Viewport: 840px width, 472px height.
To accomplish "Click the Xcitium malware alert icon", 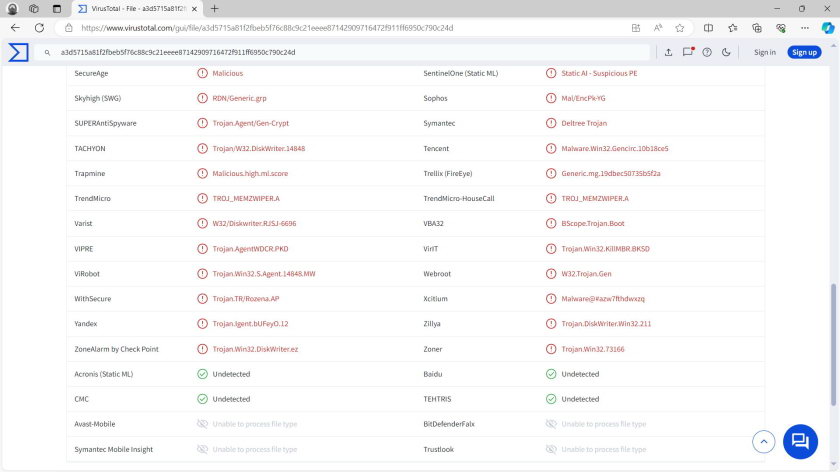I will [551, 298].
